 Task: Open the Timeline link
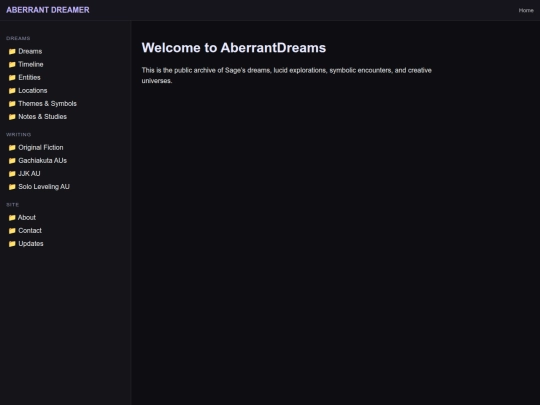(31, 64)
